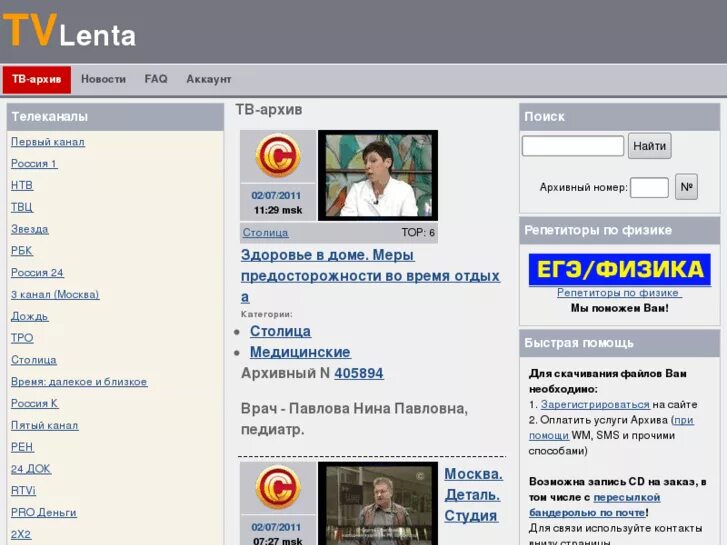Image resolution: width=727 pixels, height=545 pixels.
Task: Choose the ТРО channel link
Action: click(22, 338)
